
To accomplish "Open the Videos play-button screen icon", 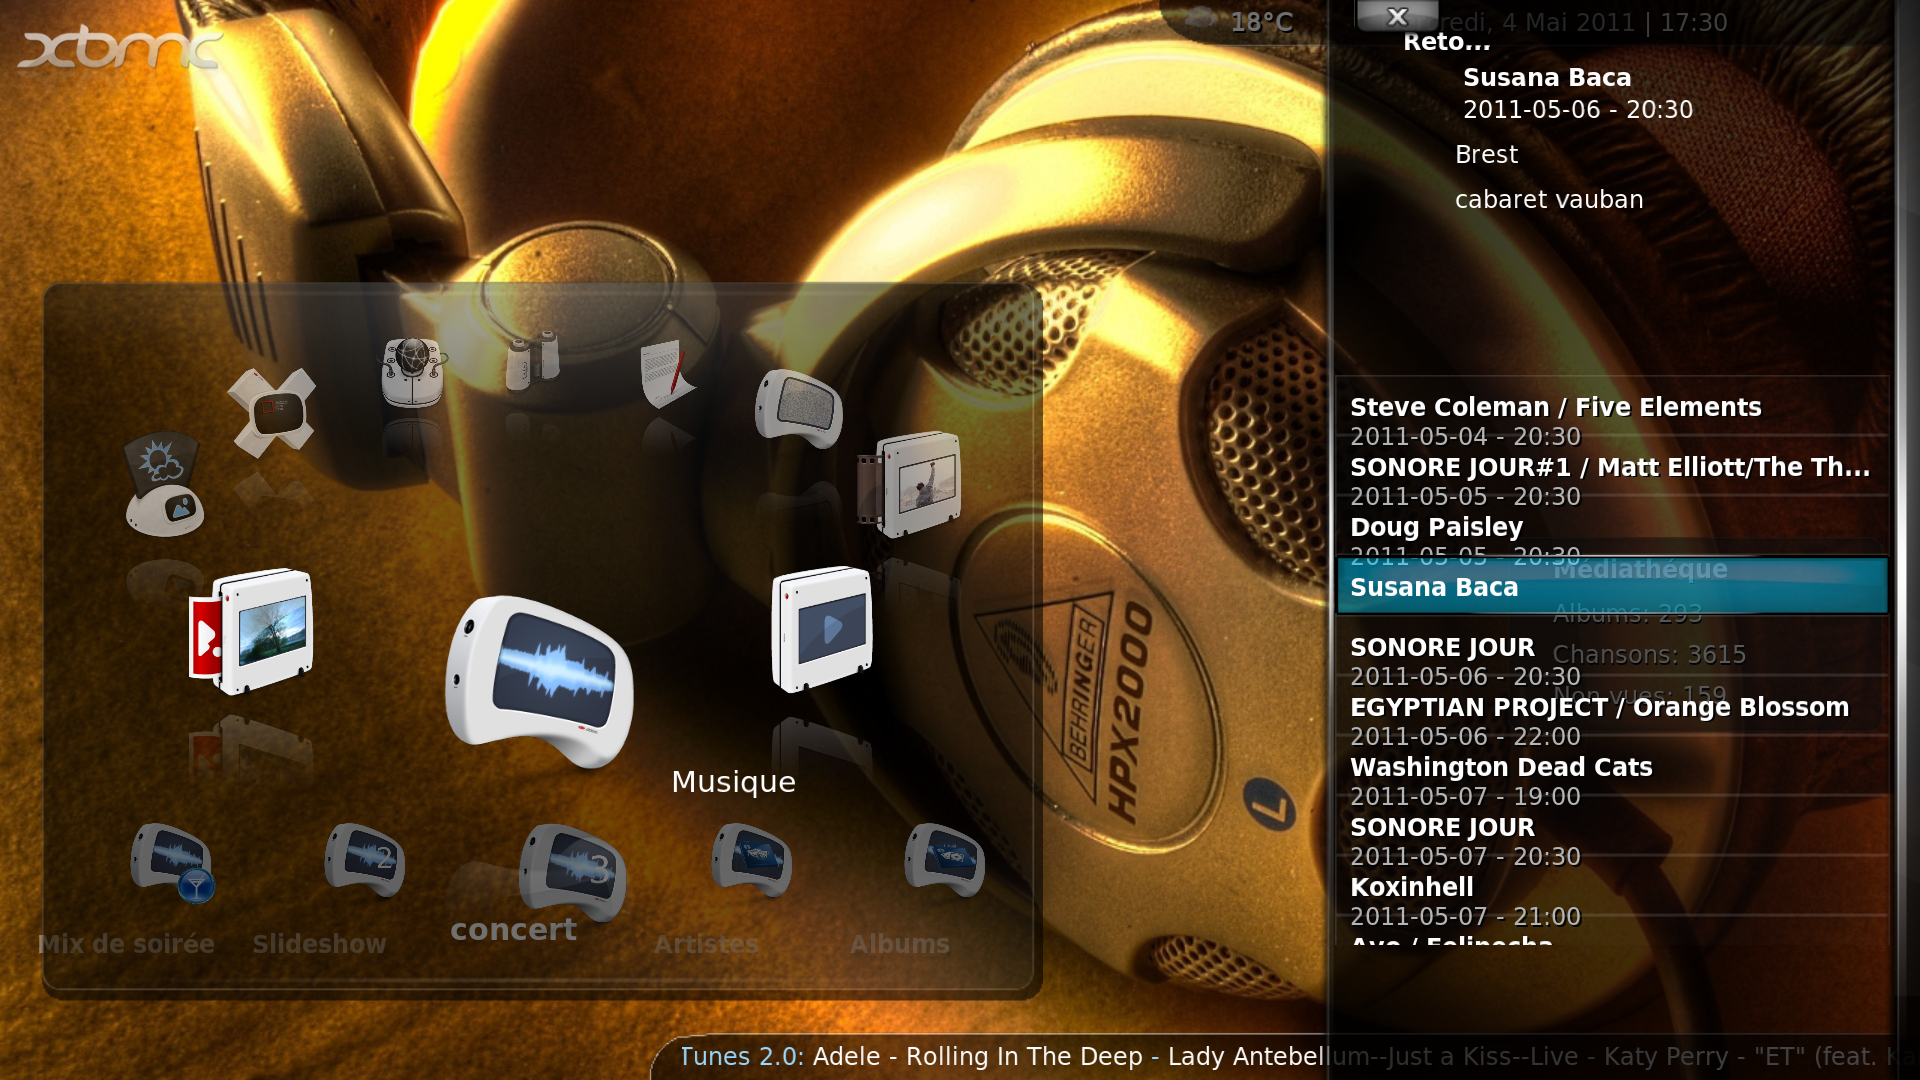I will (822, 629).
